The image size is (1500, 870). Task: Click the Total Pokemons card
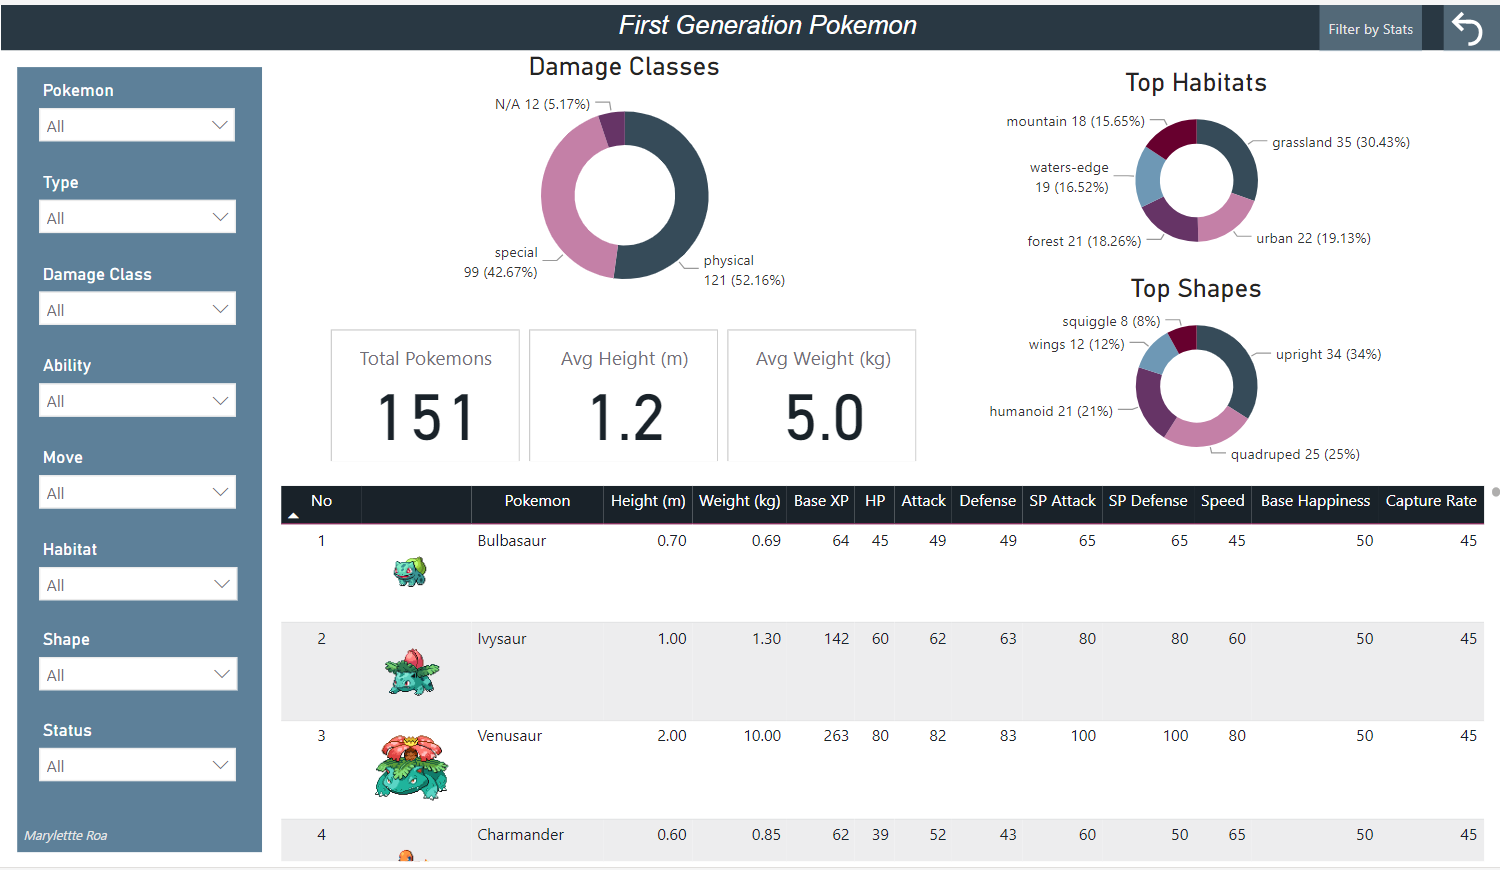tap(425, 395)
